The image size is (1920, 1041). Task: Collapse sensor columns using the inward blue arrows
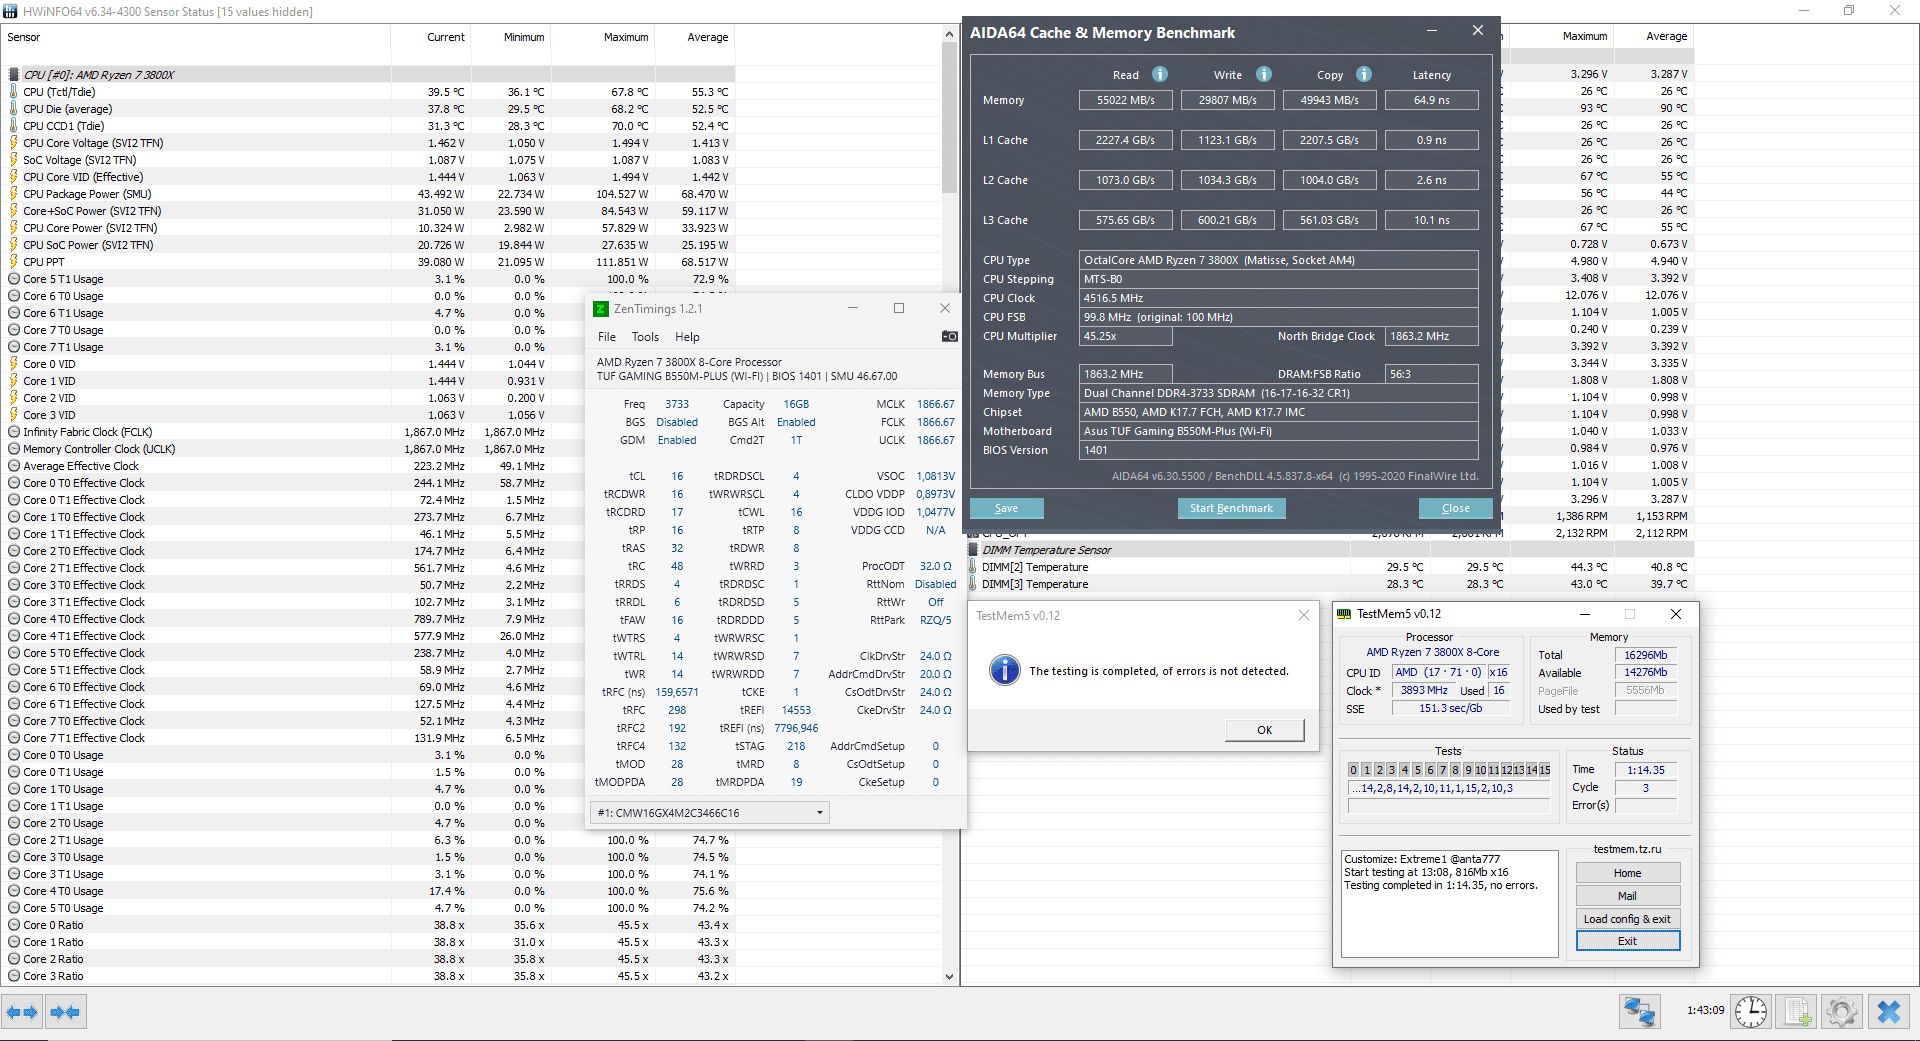tap(66, 1012)
